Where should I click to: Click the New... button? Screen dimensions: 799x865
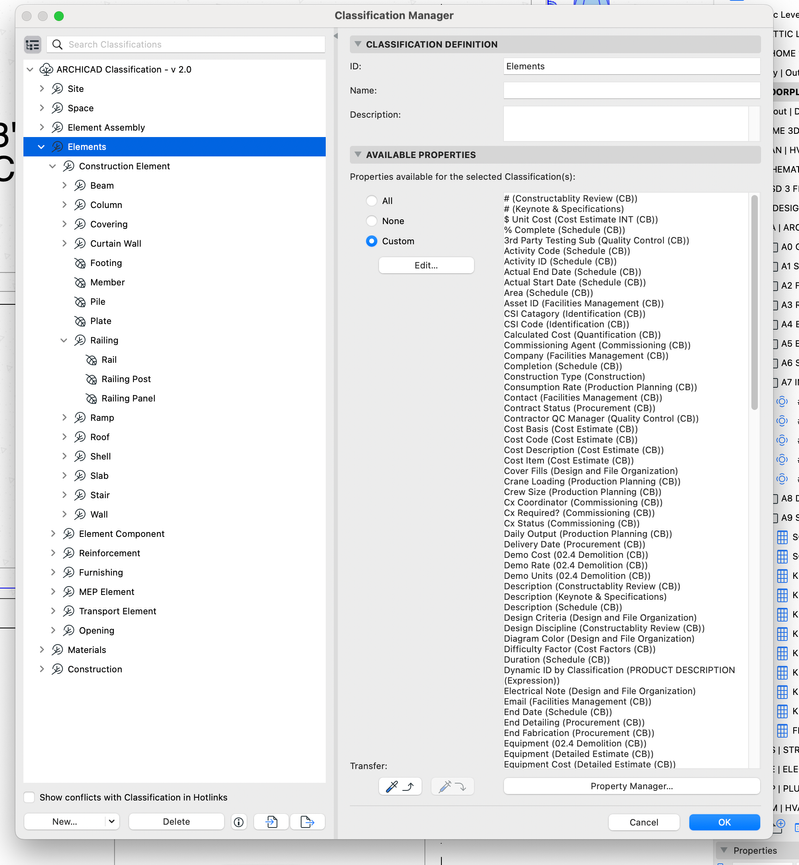point(65,822)
